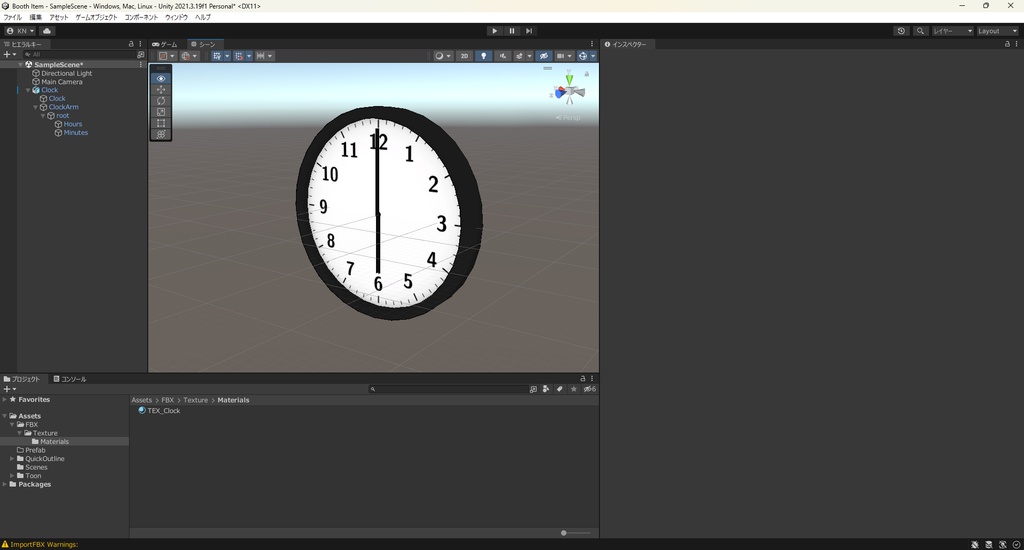Image resolution: width=1024 pixels, height=550 pixels.
Task: Click the hierarchy search scope icon
Action: [x=140, y=55]
